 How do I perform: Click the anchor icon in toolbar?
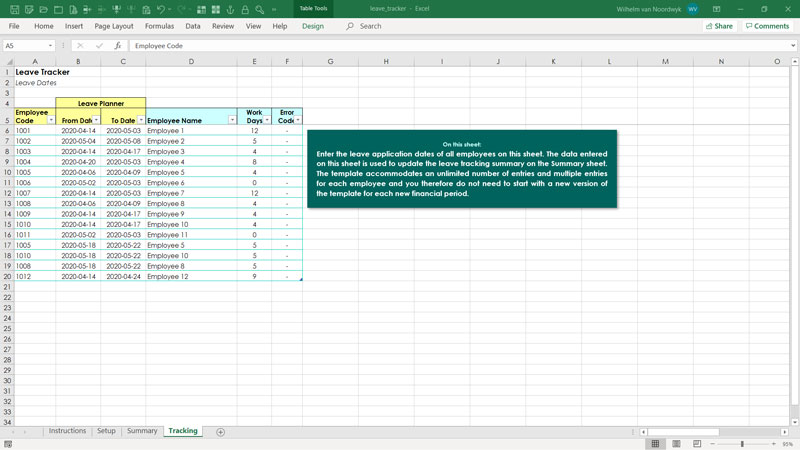click(x=230, y=10)
